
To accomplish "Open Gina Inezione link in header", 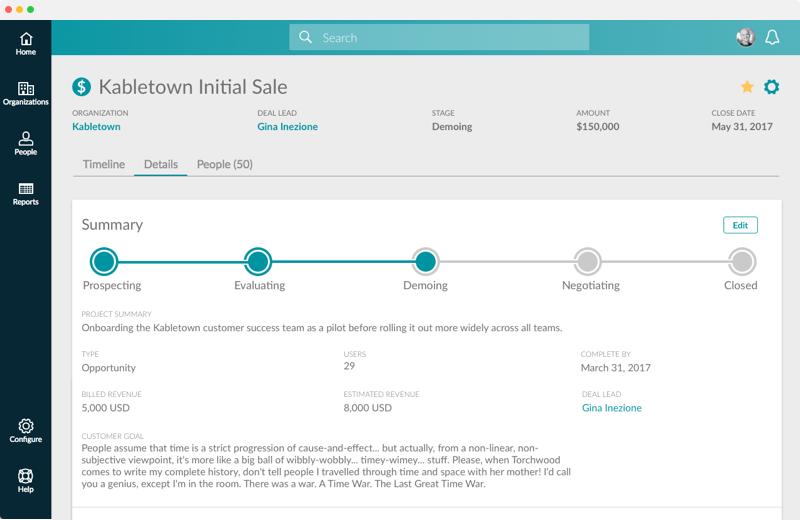I will pos(287,127).
